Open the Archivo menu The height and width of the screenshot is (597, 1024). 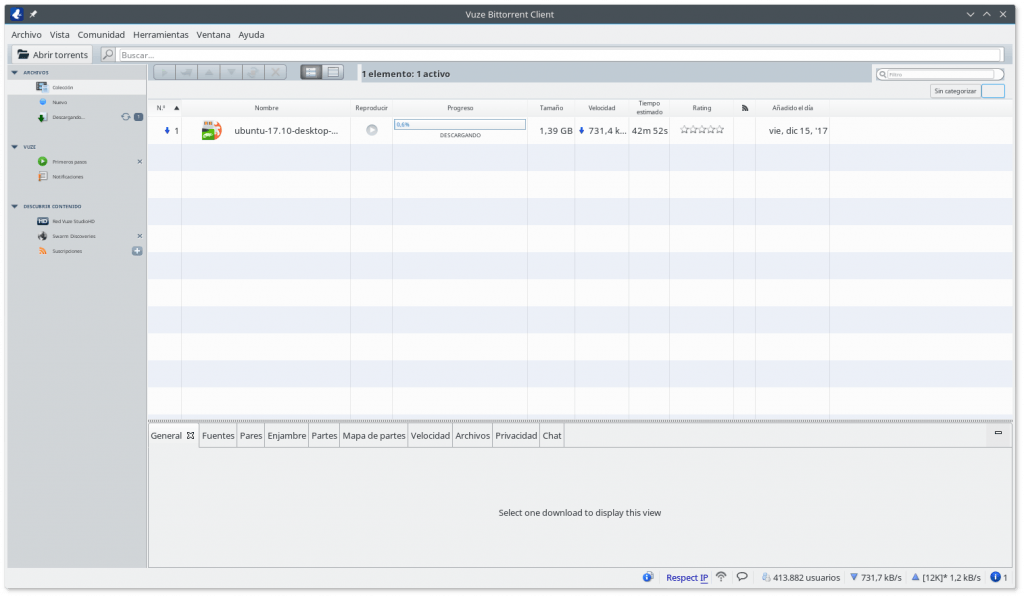[x=26, y=35]
